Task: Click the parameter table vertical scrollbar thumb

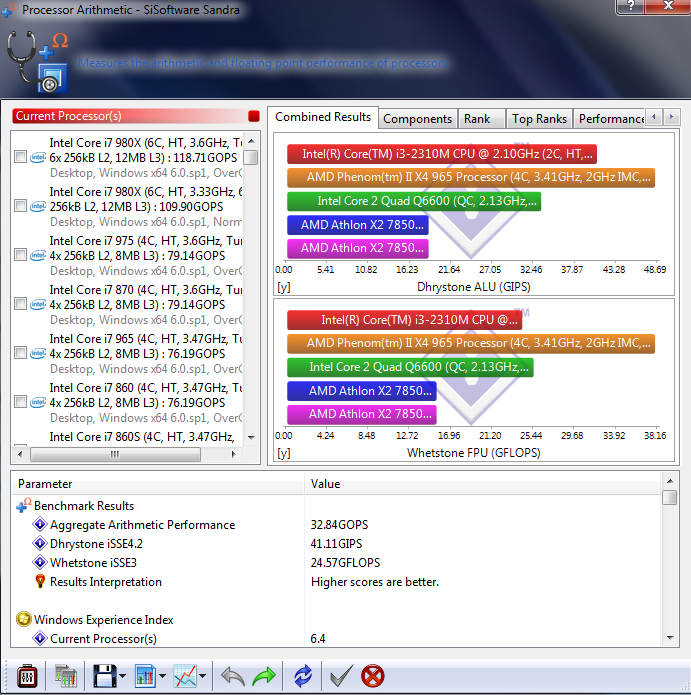Action: (x=670, y=497)
